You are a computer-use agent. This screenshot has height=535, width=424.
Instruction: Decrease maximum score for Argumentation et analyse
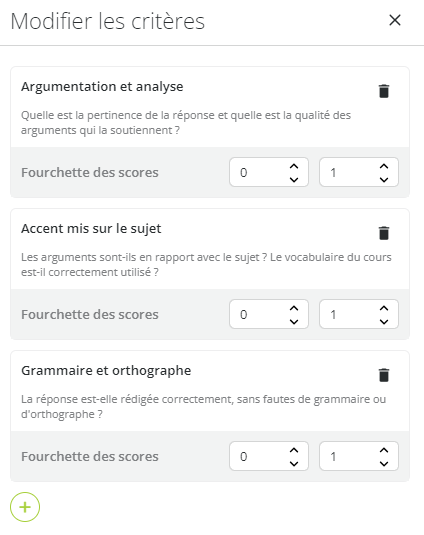pyautogui.click(x=384, y=179)
